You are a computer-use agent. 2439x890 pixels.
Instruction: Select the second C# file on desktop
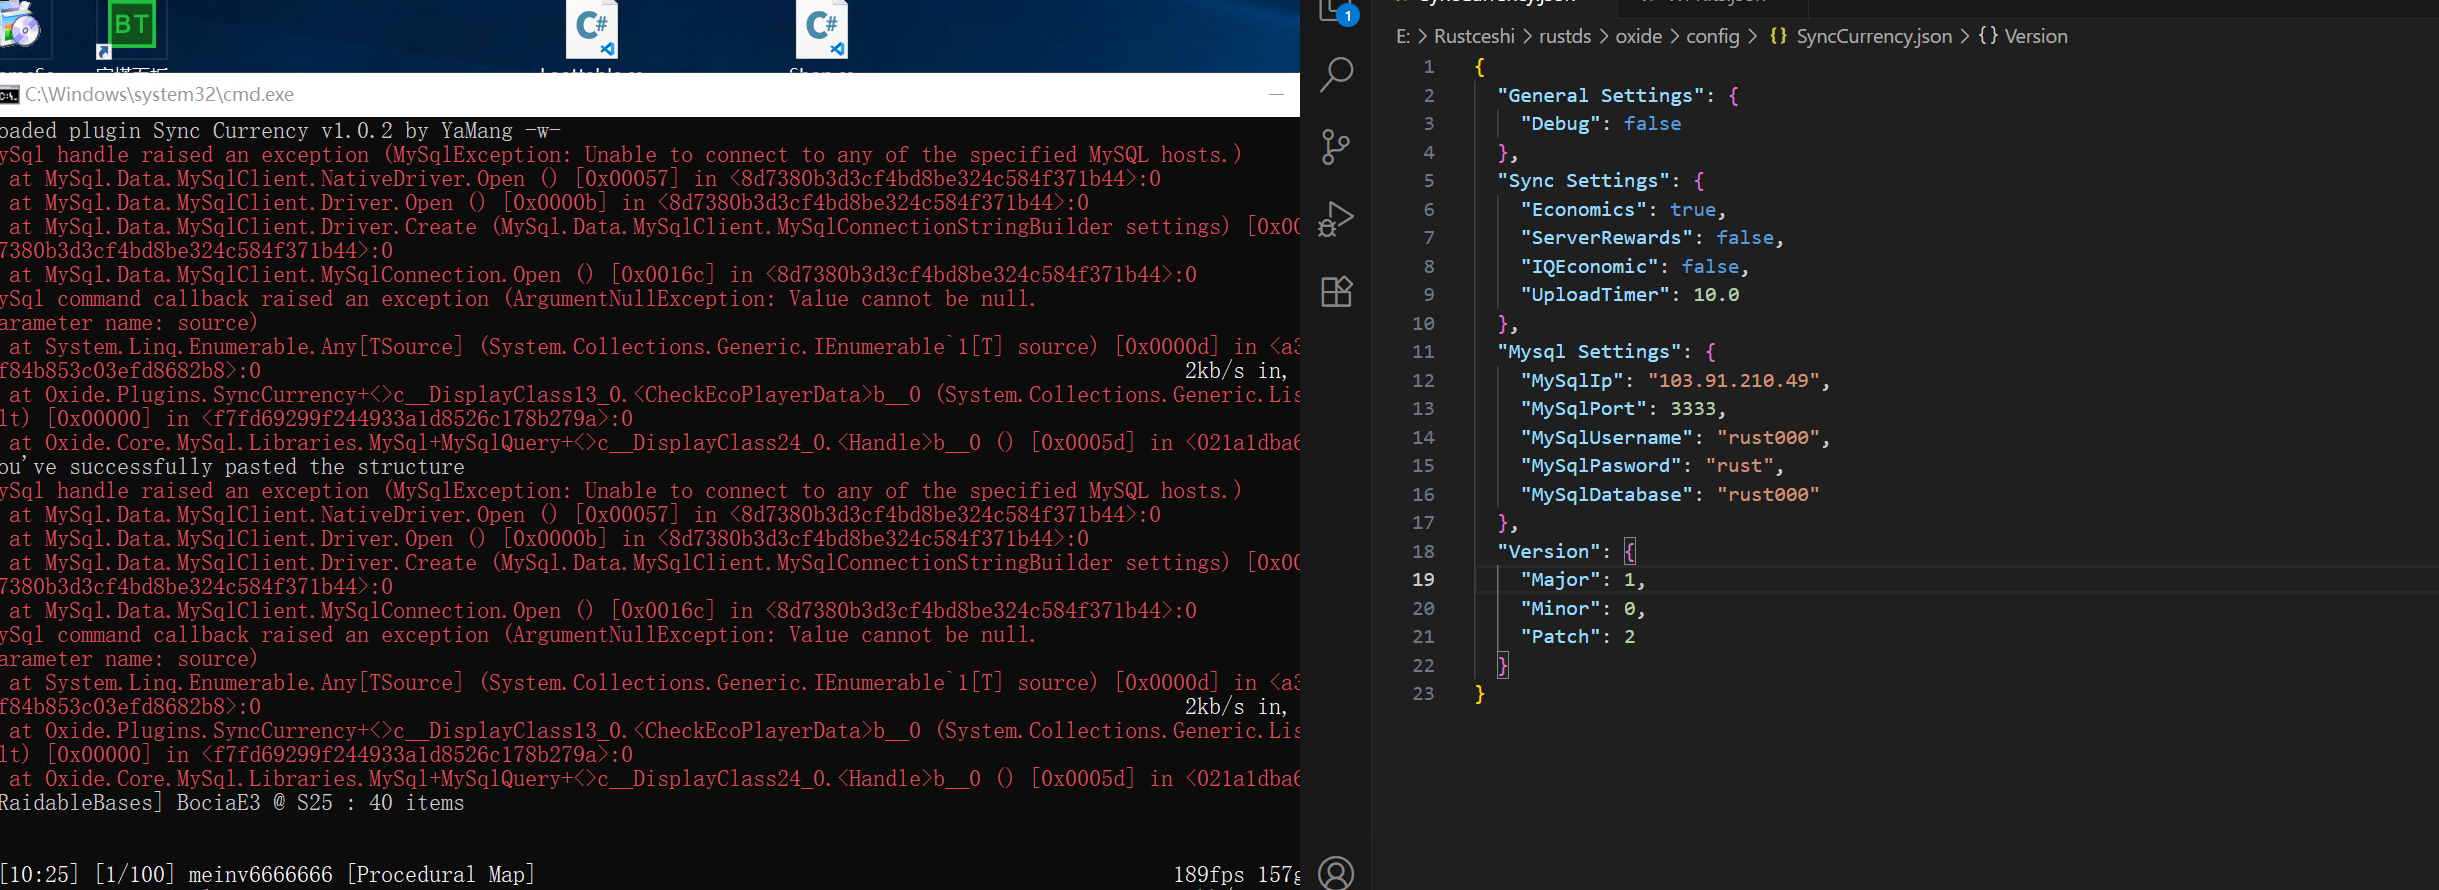coord(821,28)
